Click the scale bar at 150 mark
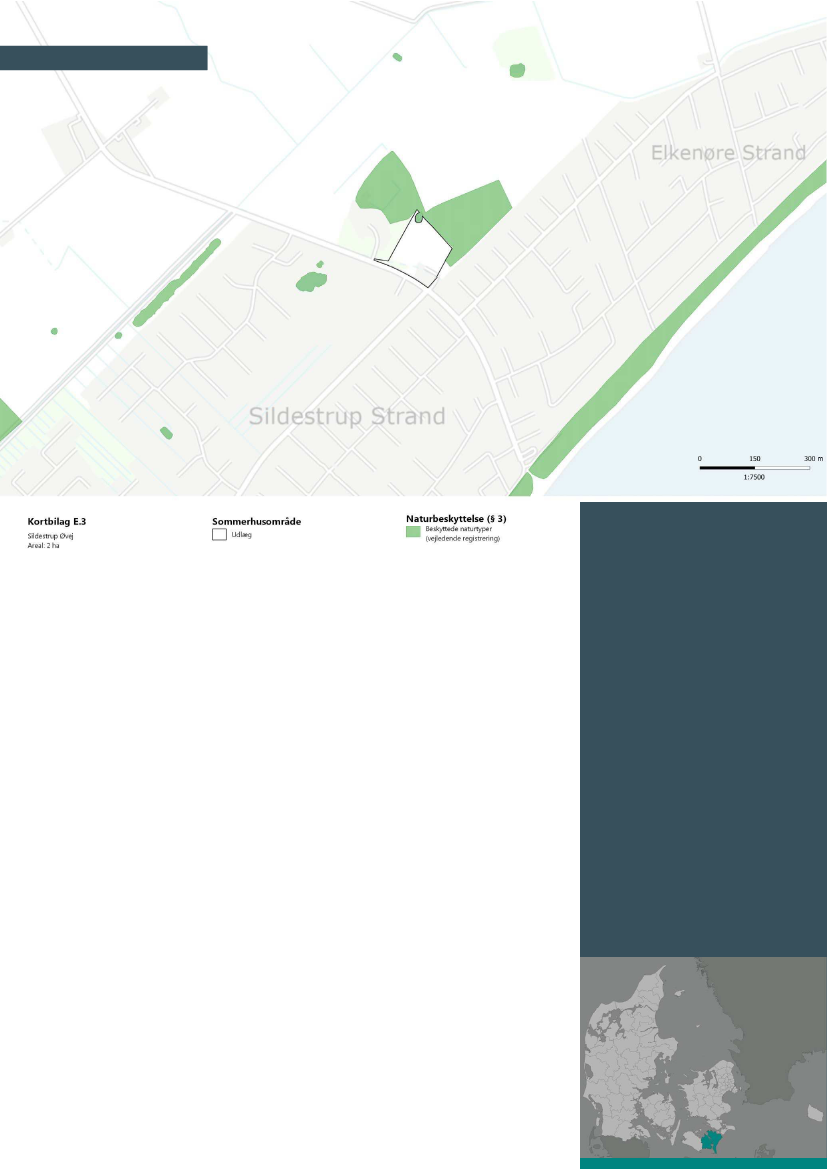Viewport: 827px width, 1169px height. click(x=755, y=467)
